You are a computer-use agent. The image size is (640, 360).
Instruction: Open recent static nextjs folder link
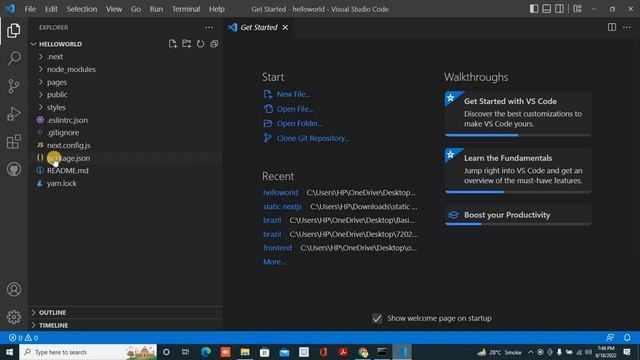click(282, 207)
